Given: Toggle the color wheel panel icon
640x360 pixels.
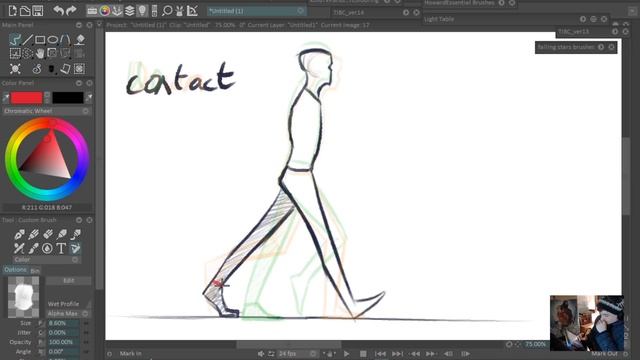Looking at the screenshot, I should coord(105,11).
